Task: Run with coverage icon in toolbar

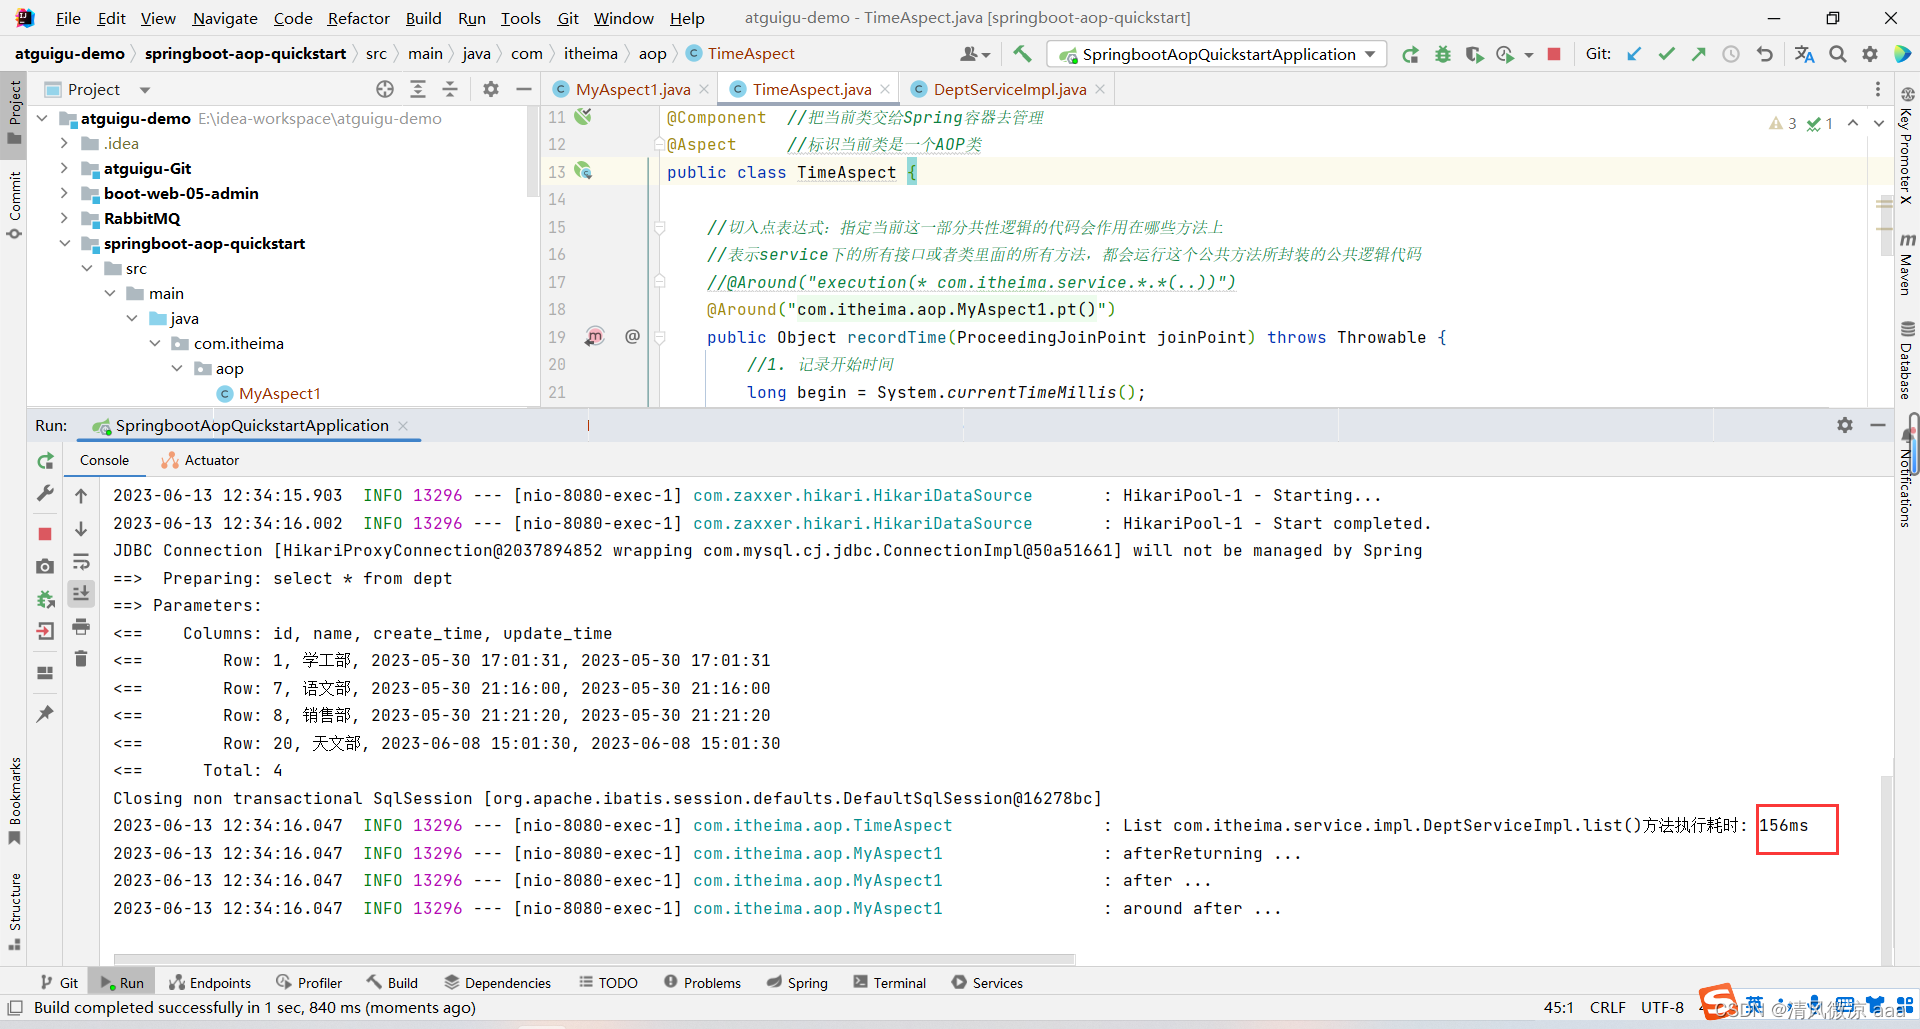Action: 1474,54
